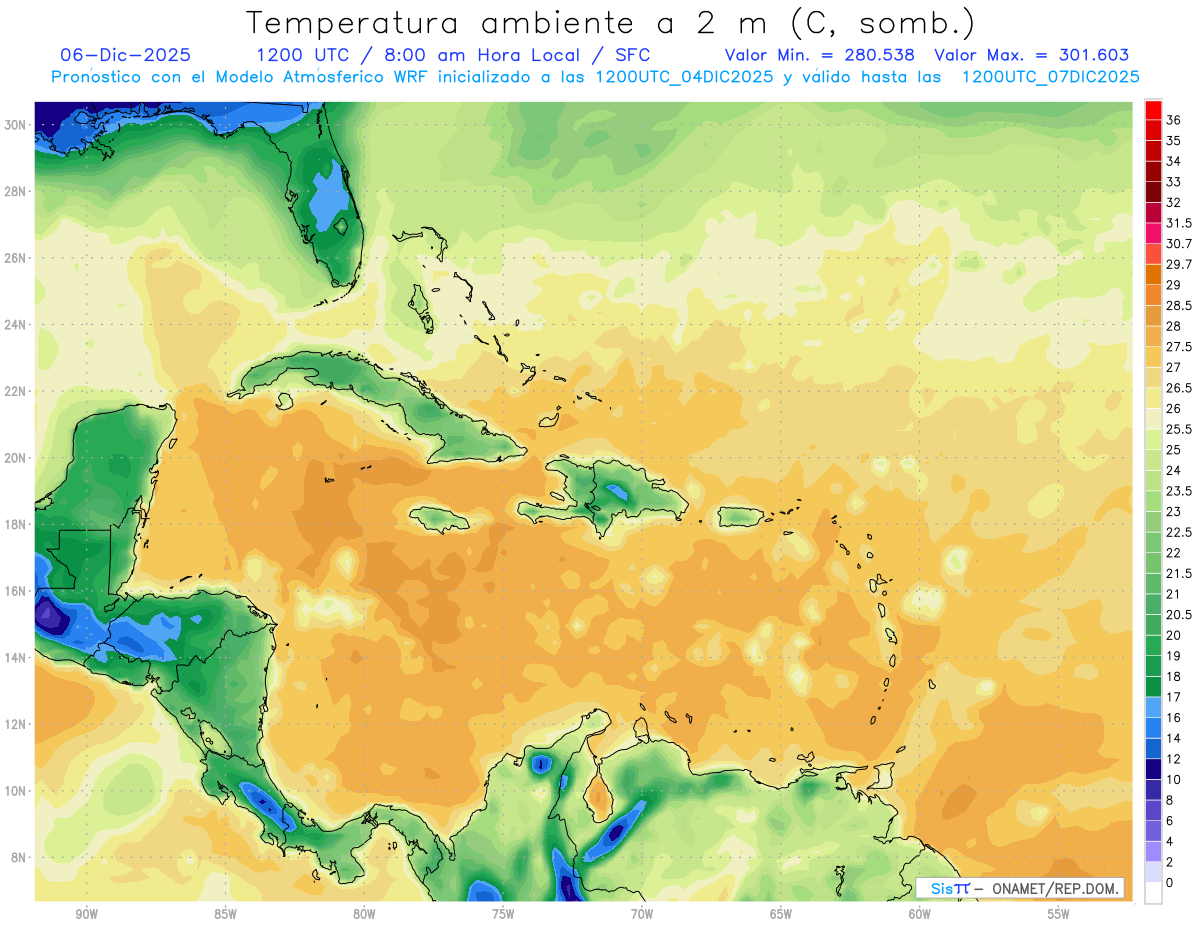Click latitude axis label '22N'
1200x927 pixels.
16,391
